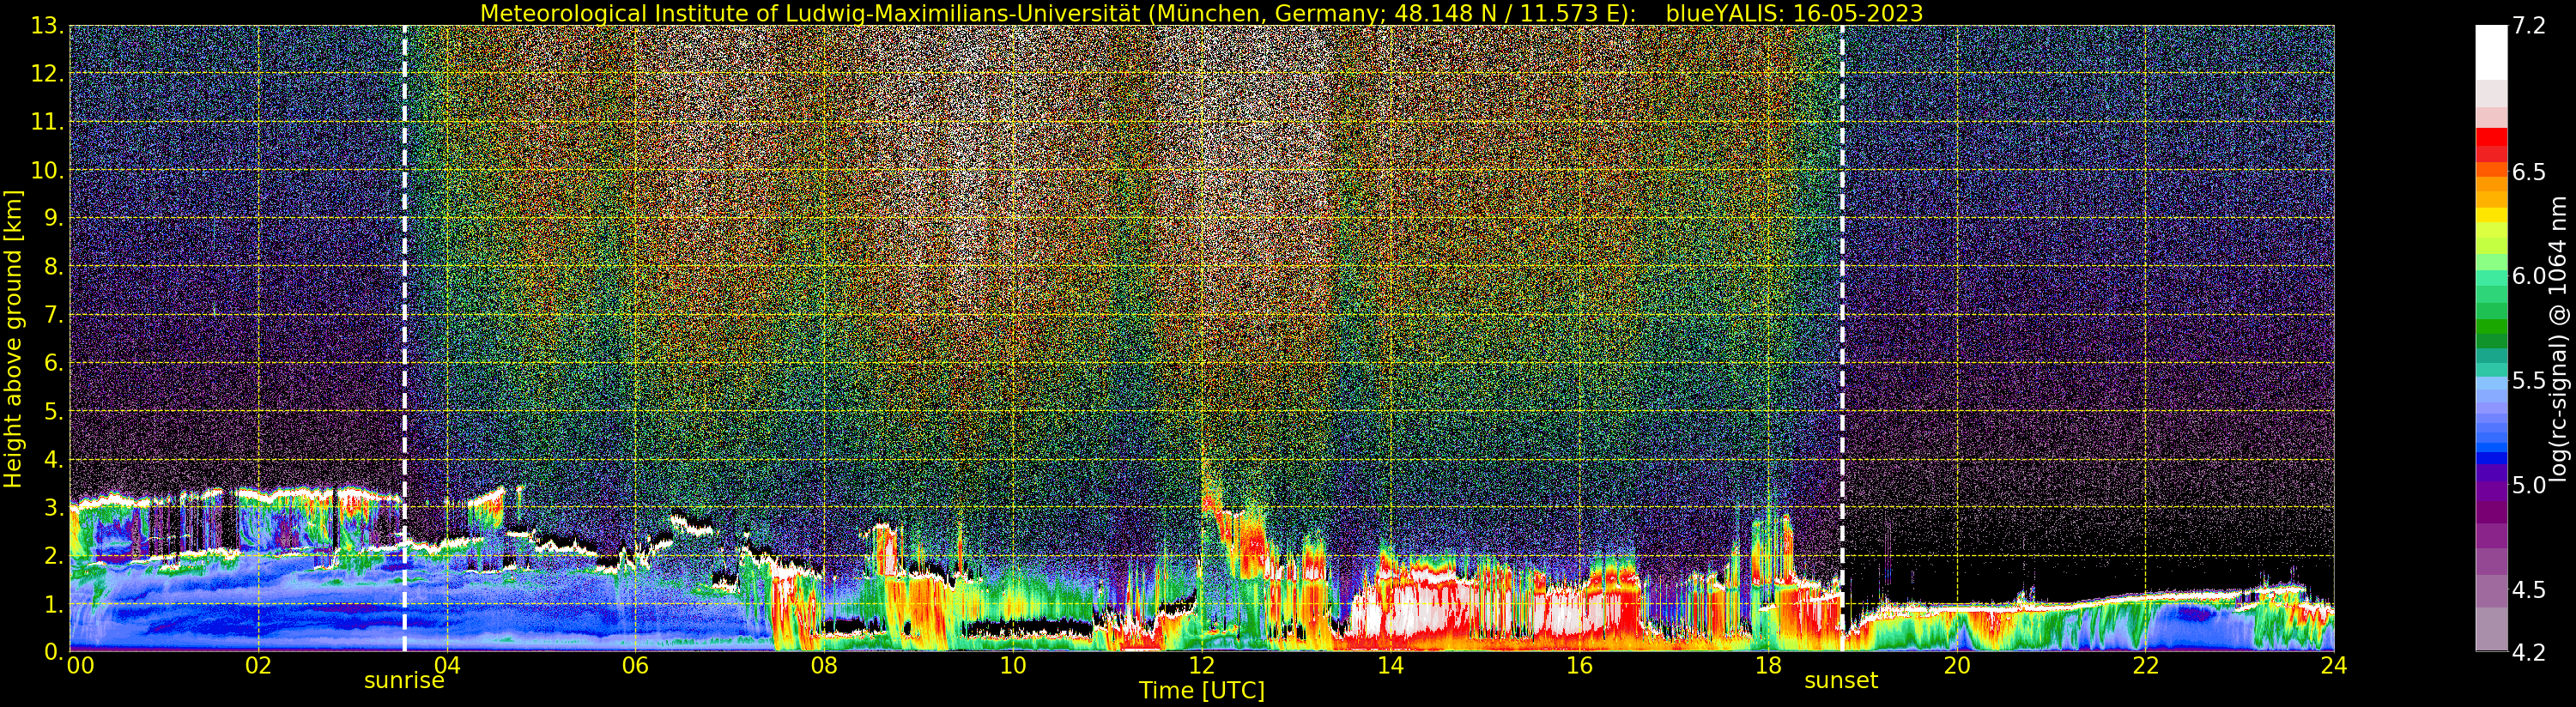The width and height of the screenshot is (2576, 707).
Task: Click the time axis tick '10'
Action: pos(1013,666)
